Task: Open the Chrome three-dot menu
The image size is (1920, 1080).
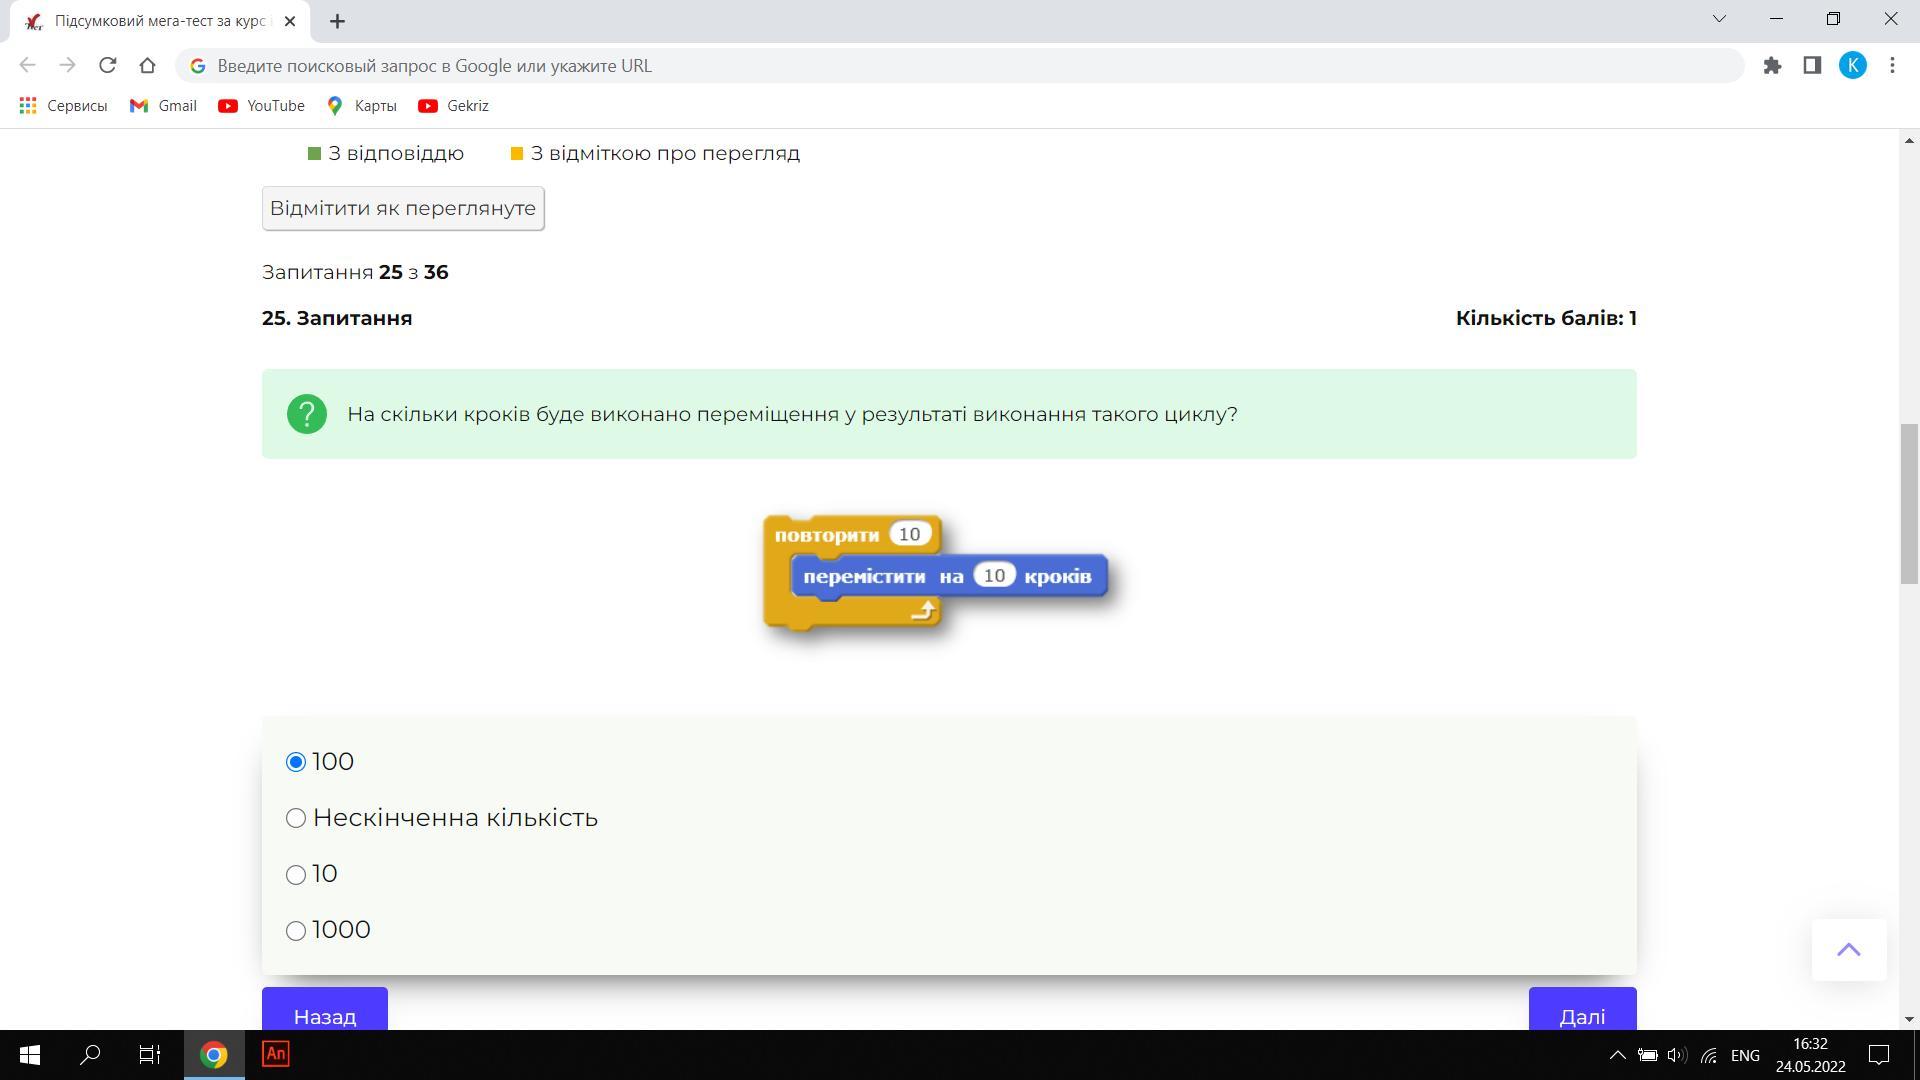Action: click(1892, 66)
